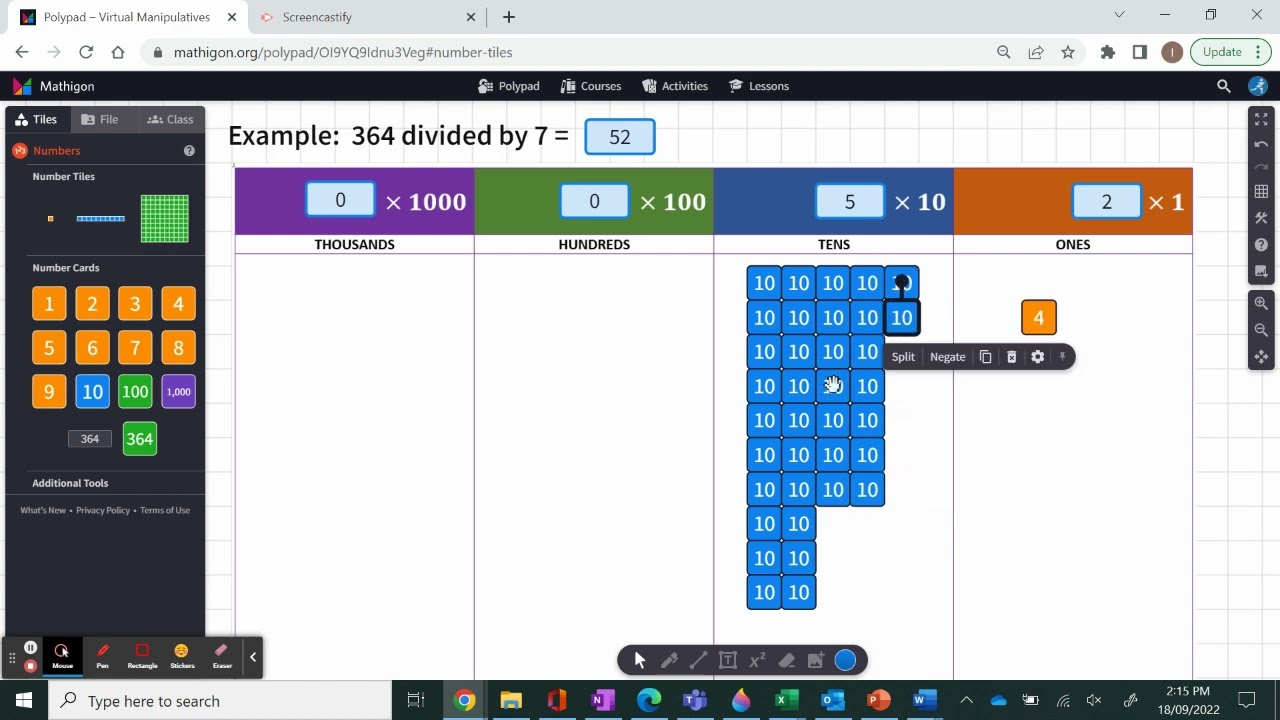Open the Terms of Use link
Screen dimensions: 1280x720
[x=165, y=510]
